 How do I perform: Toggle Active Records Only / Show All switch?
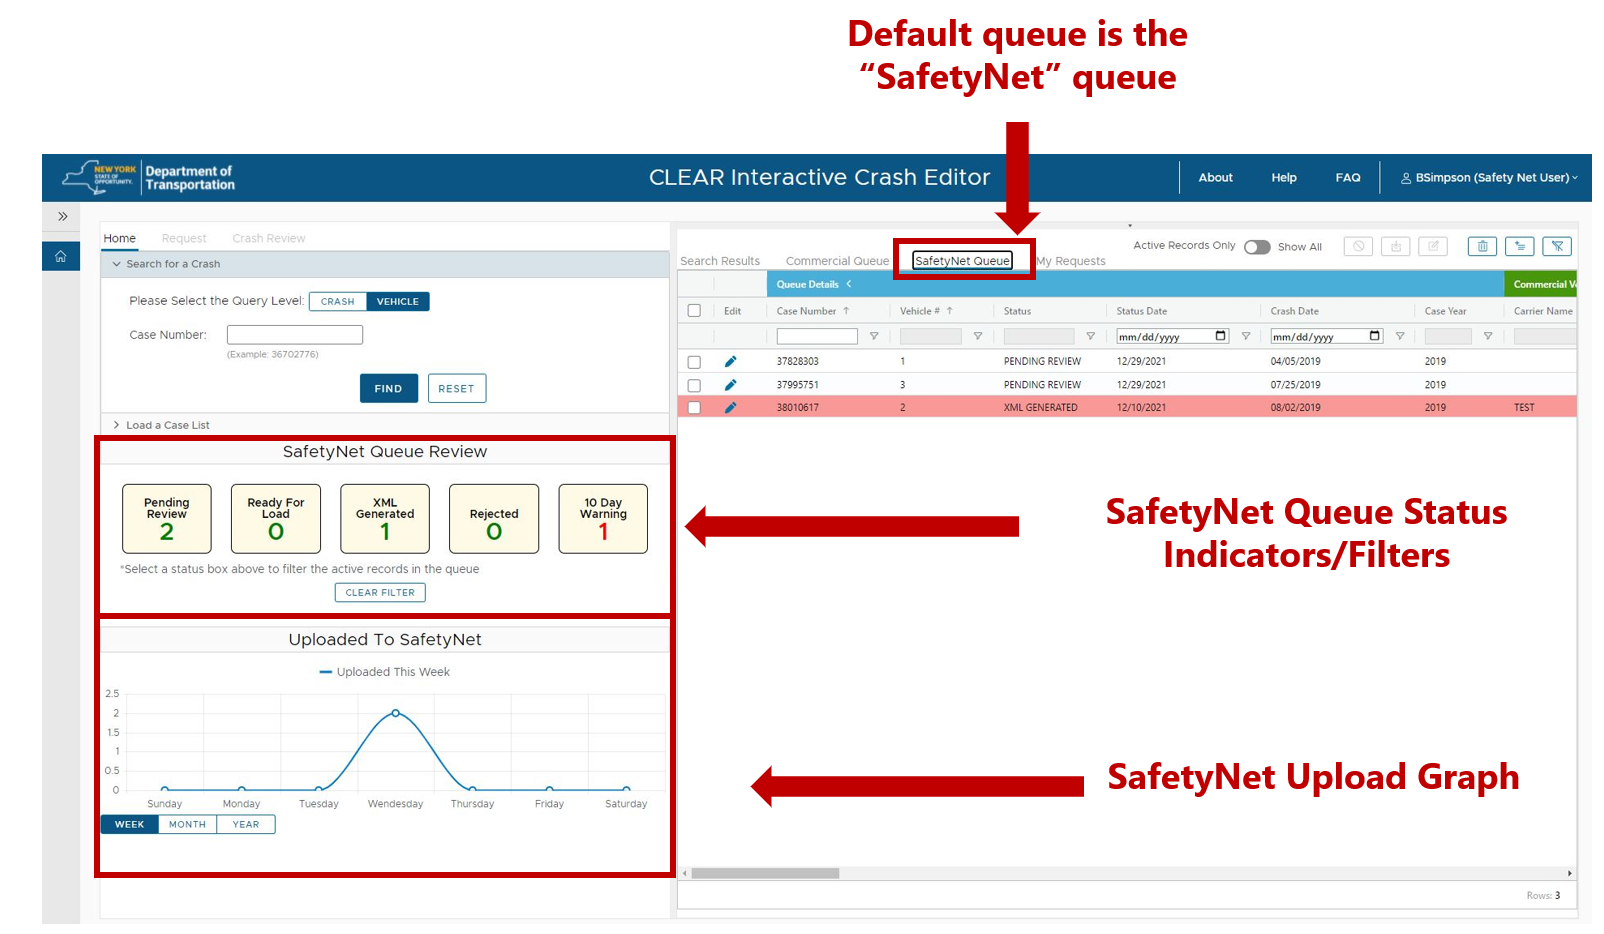click(1257, 247)
